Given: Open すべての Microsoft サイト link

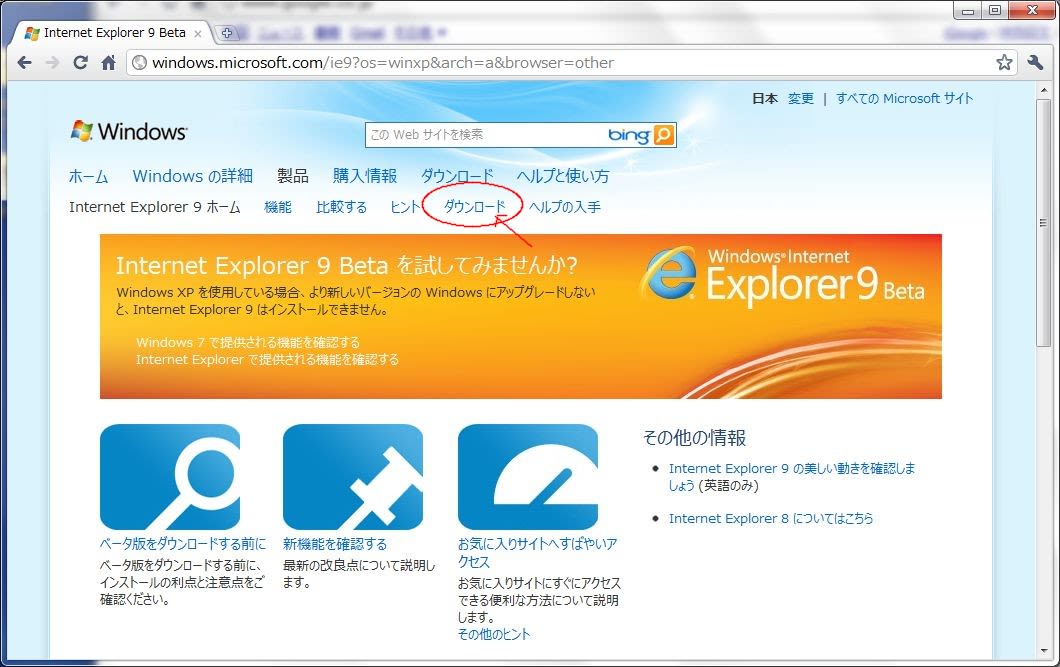Looking at the screenshot, I should pyautogui.click(x=904, y=99).
